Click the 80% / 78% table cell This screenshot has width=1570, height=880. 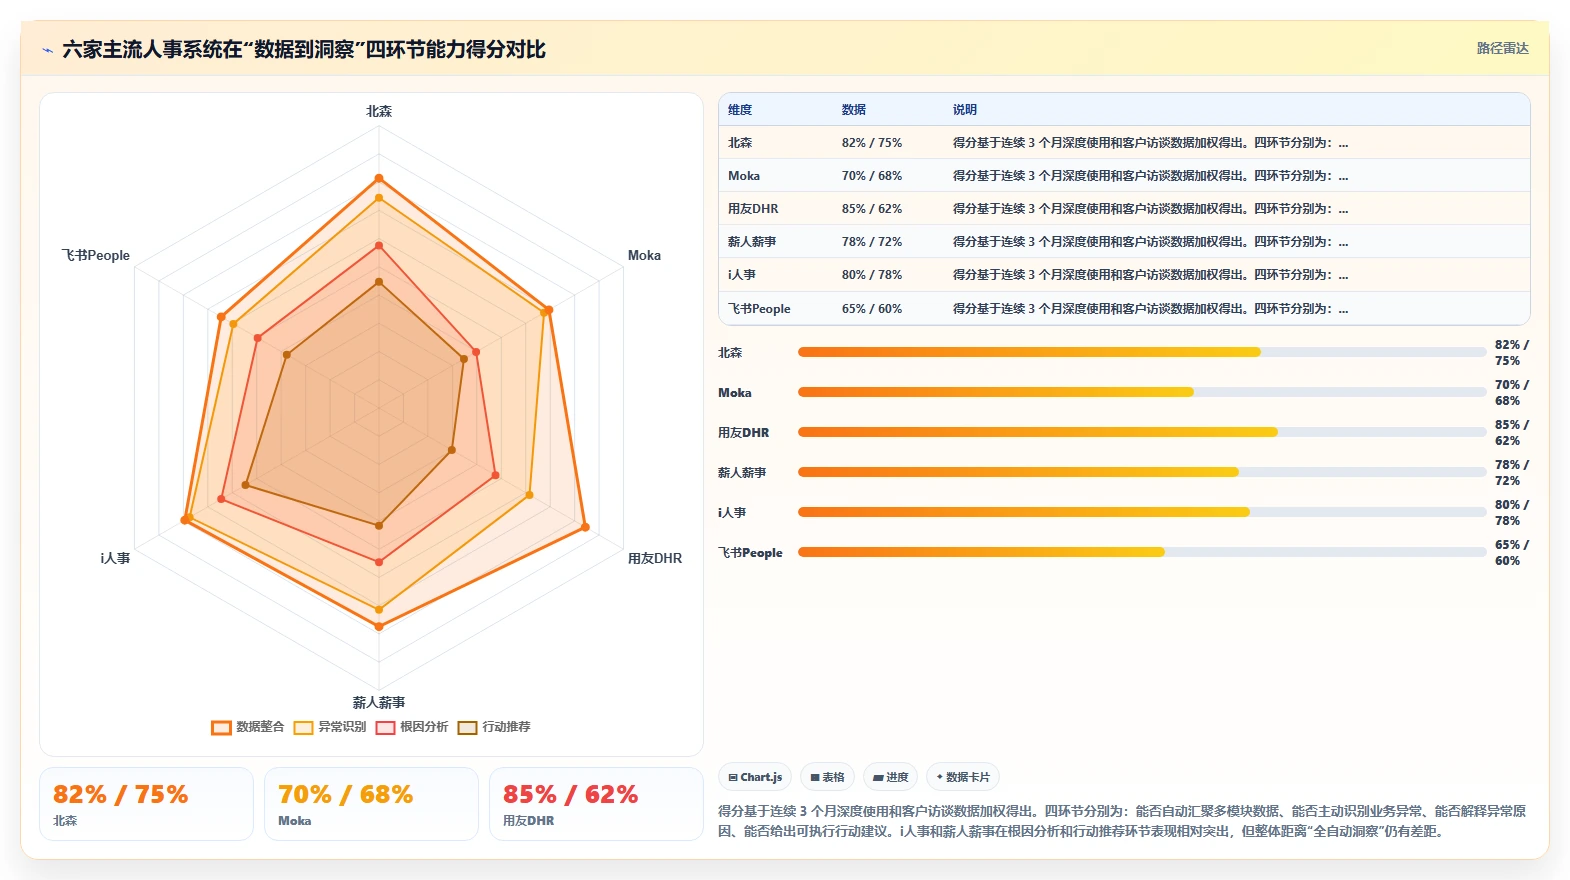[x=872, y=275]
